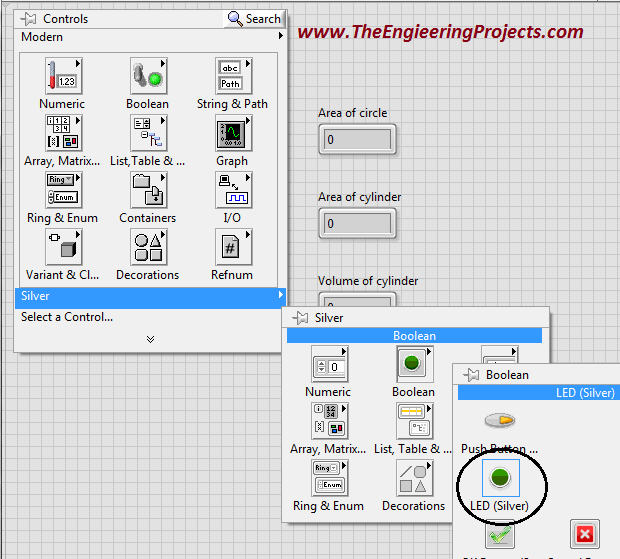
Task: Click the Silver palette title text
Action: coord(329,318)
